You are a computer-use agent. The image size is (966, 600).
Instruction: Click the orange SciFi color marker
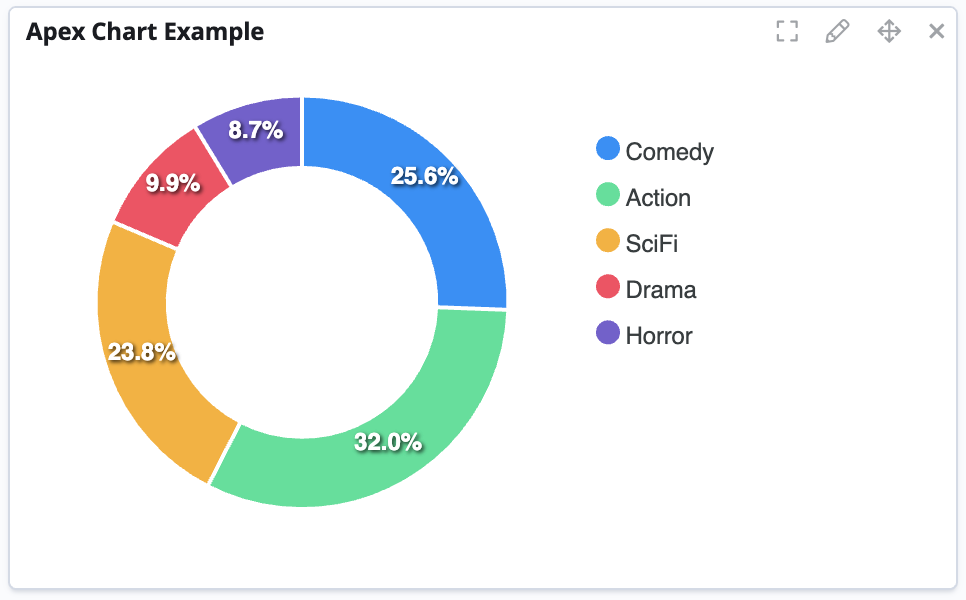coord(608,243)
